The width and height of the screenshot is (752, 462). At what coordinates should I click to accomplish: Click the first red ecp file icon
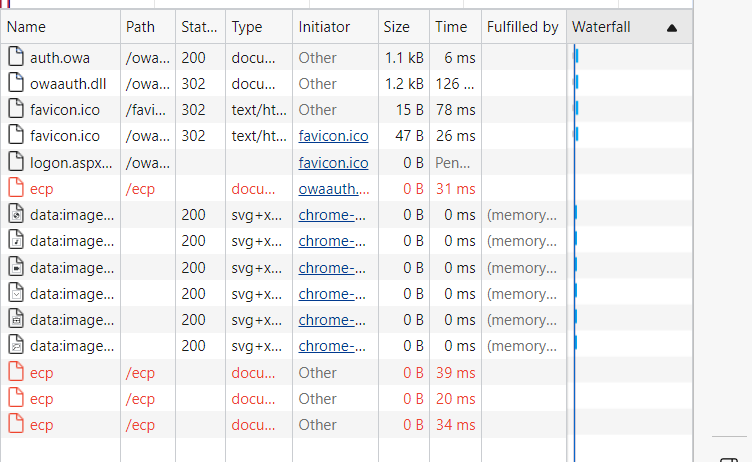pos(15,188)
